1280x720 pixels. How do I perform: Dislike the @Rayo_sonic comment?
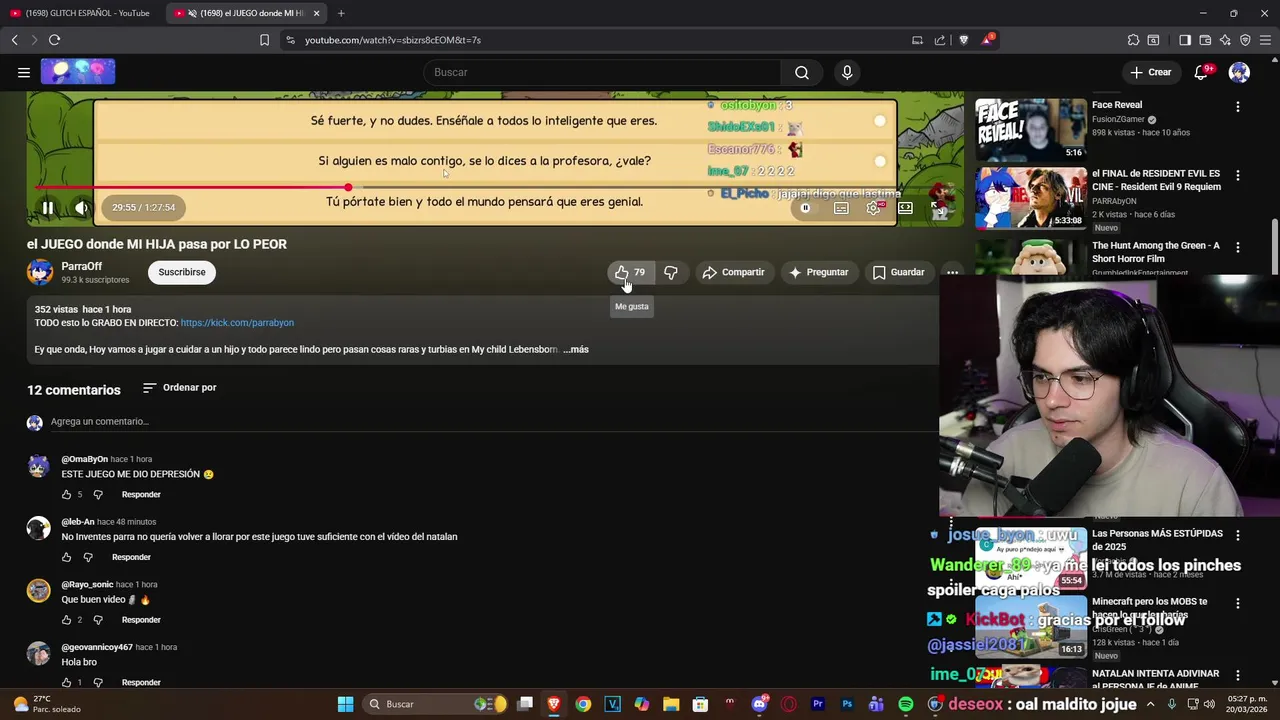[98, 620]
